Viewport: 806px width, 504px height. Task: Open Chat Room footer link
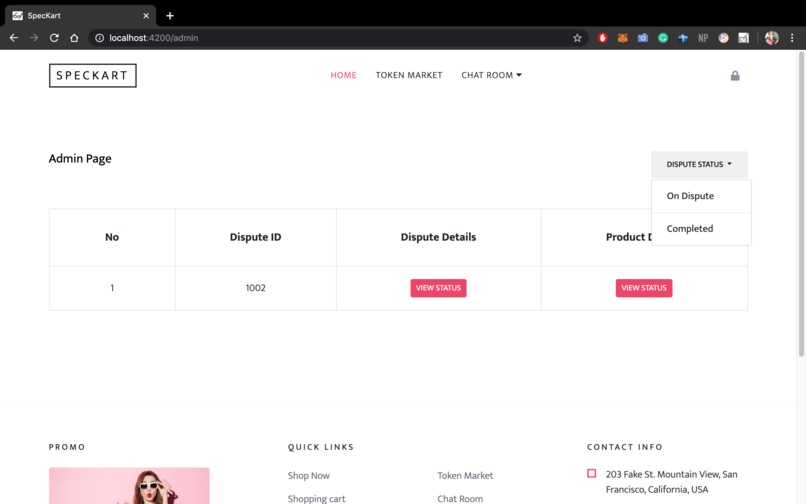tap(460, 498)
